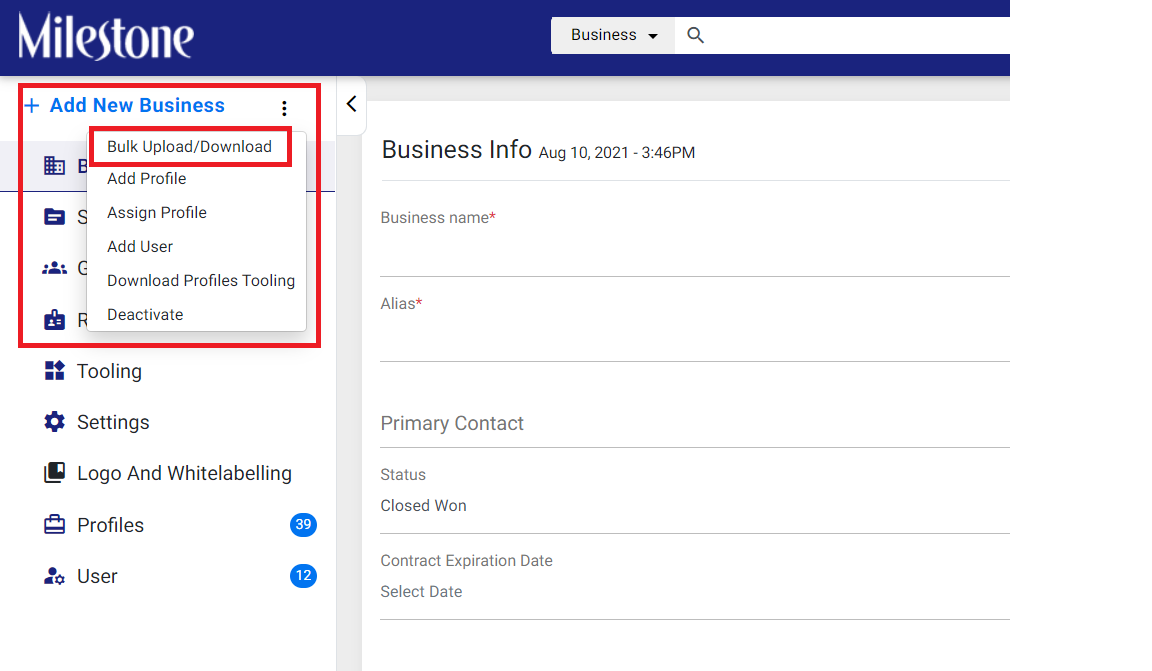This screenshot has height=671, width=1152.
Task: Choose Add User from the menu
Action: click(140, 247)
